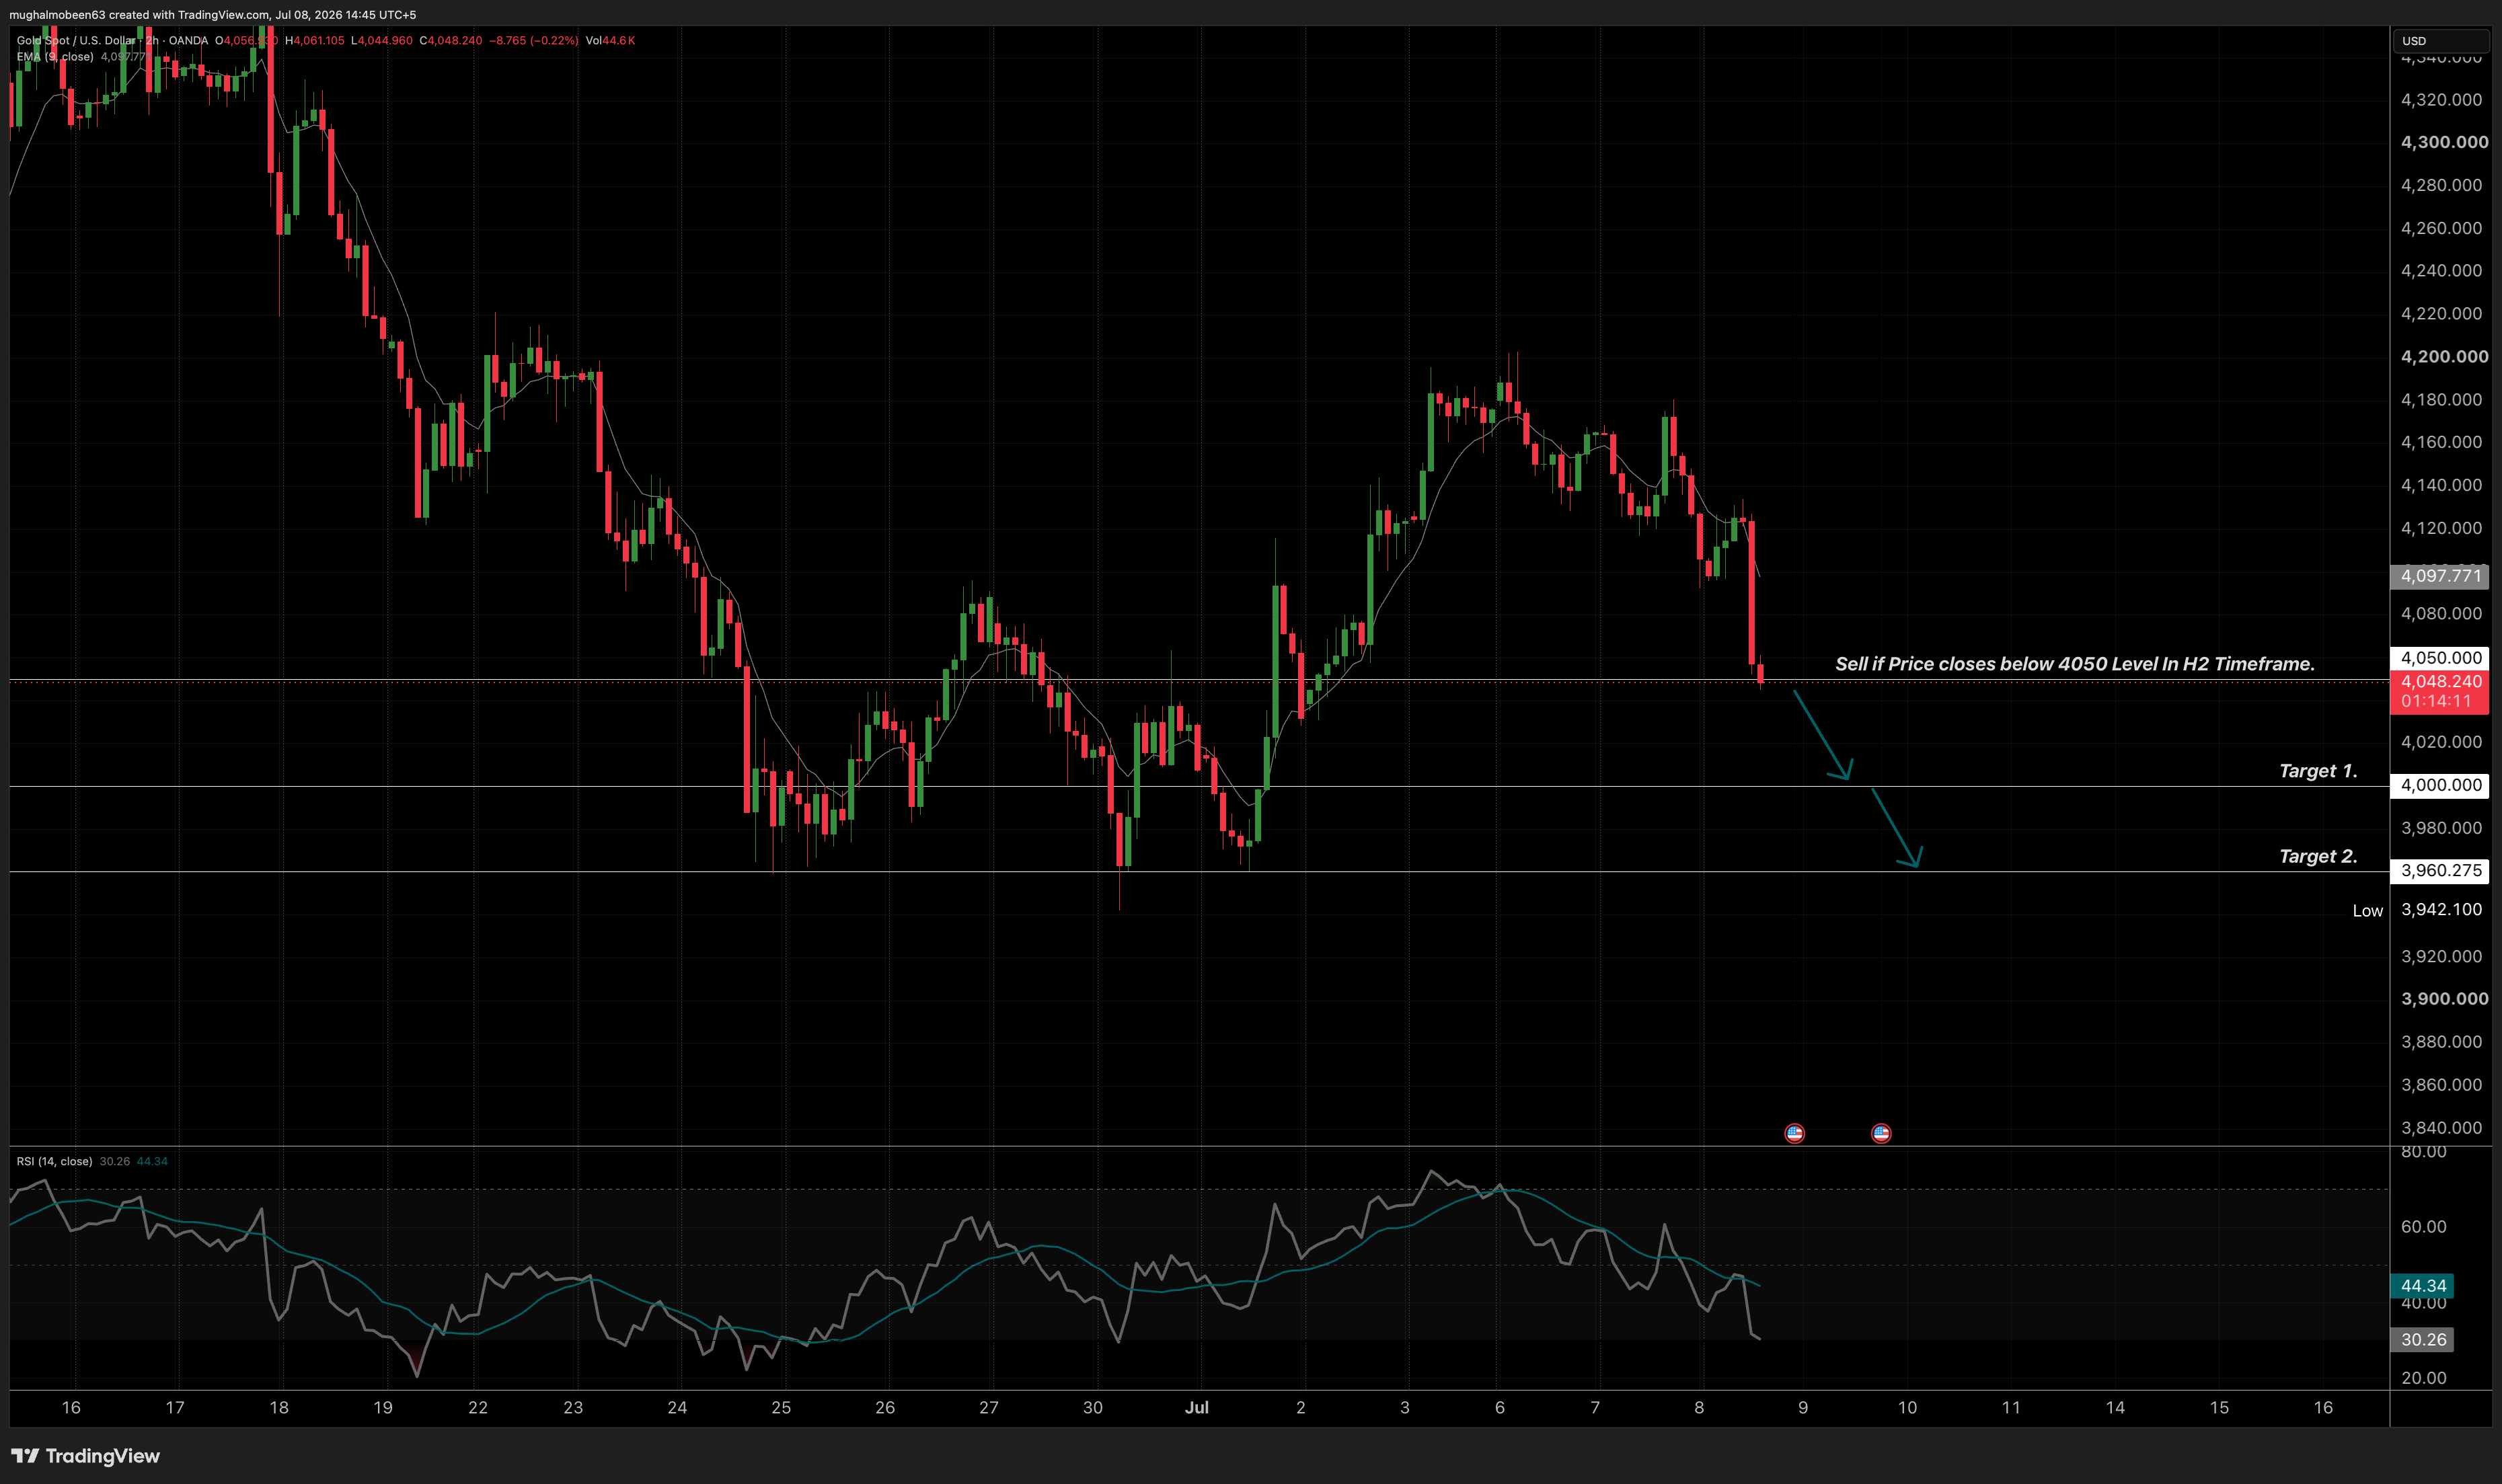Click the 4,050.000 price line label
Viewport: 2502px width, 1484px height.
2440,658
